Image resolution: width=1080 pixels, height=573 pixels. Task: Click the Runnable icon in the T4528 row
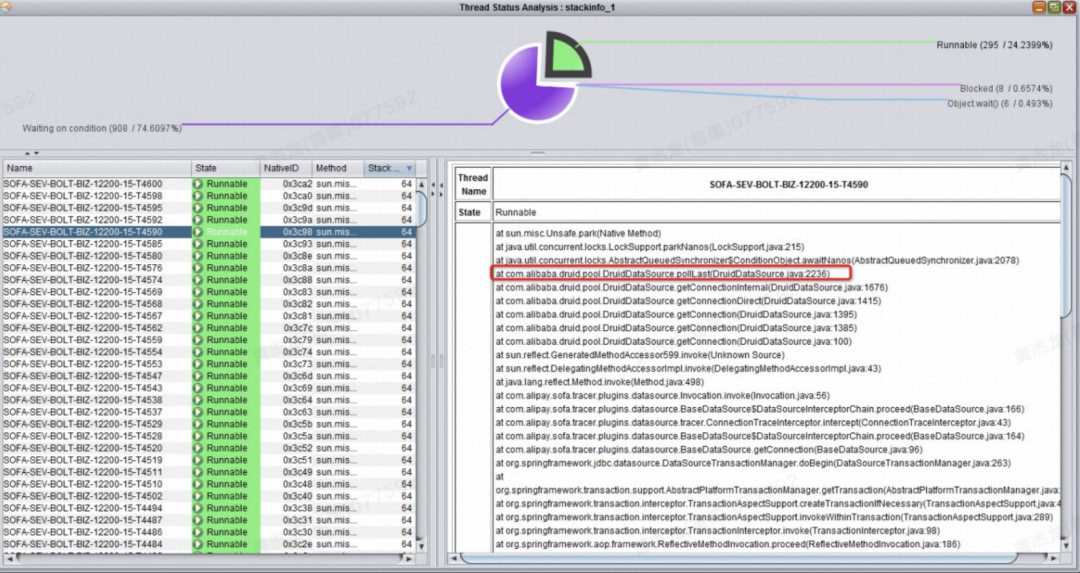click(198, 436)
